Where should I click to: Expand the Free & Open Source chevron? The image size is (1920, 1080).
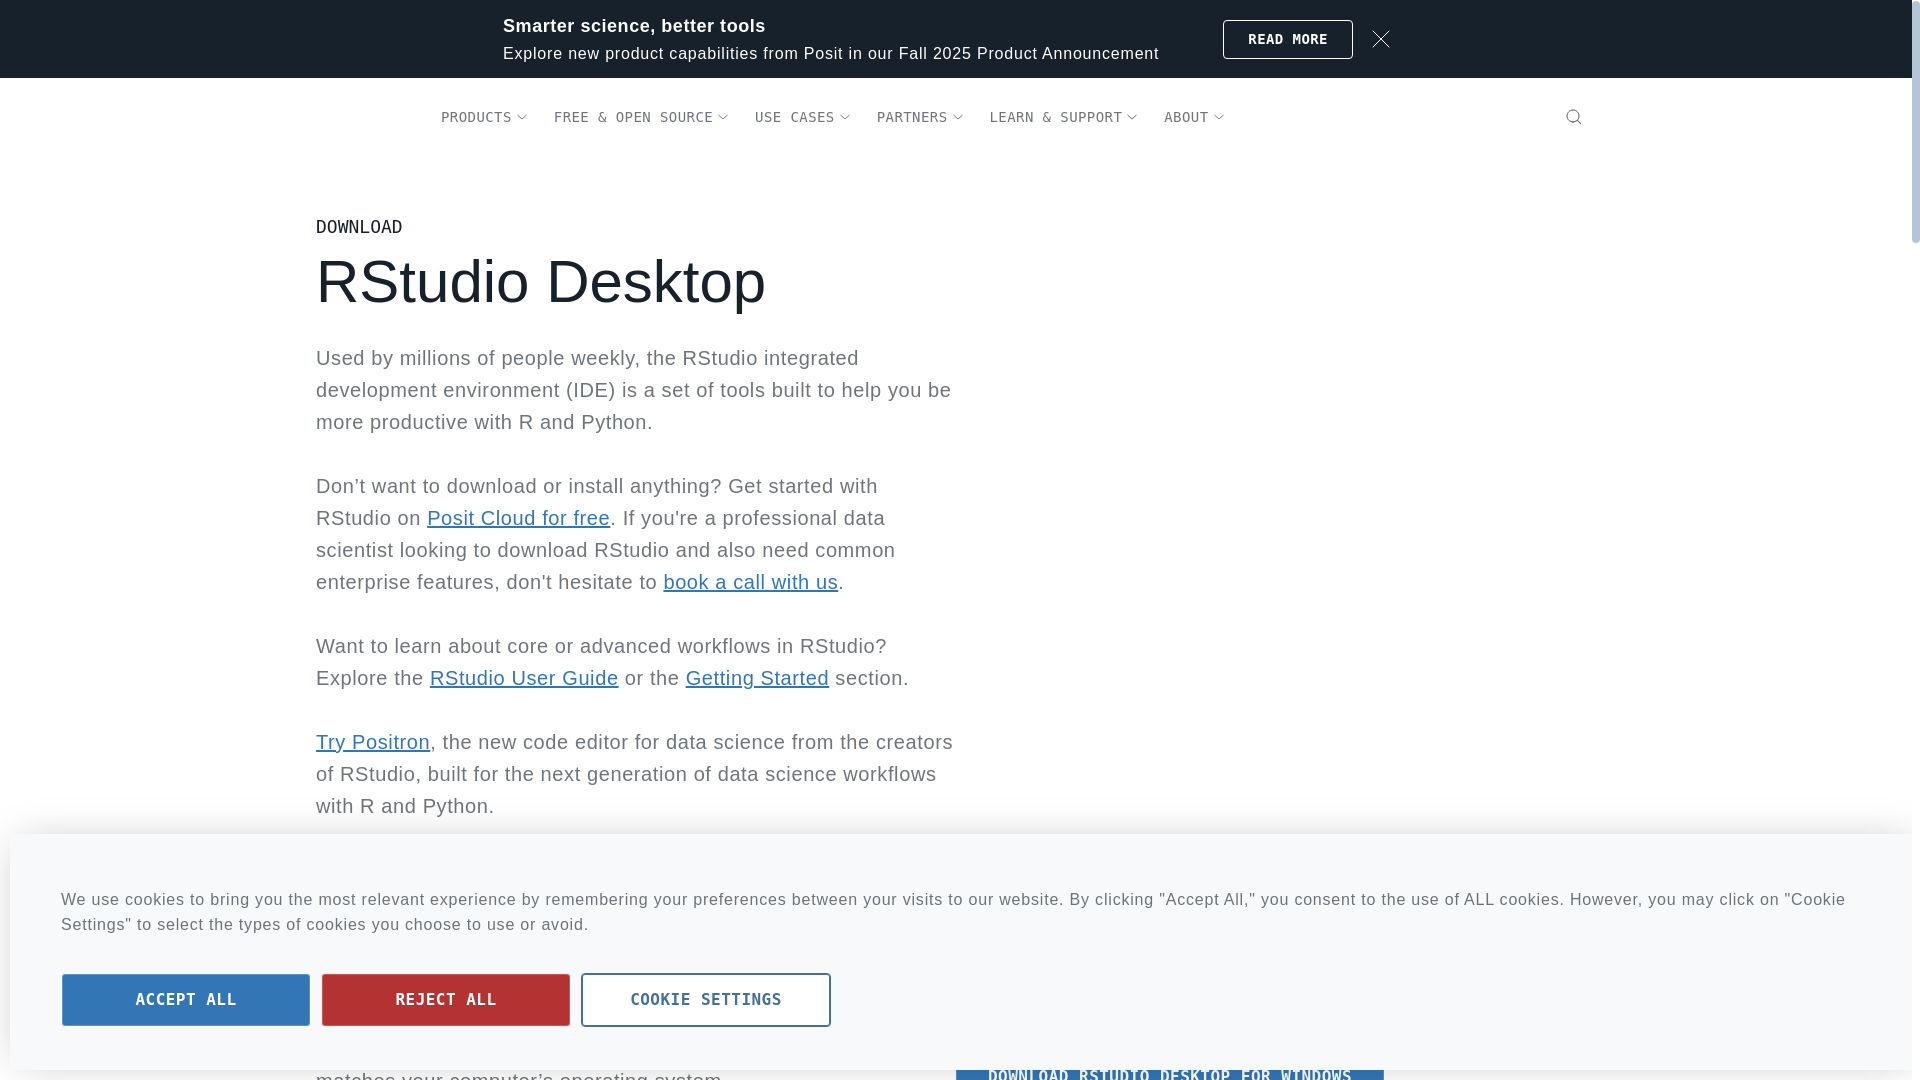click(x=722, y=118)
